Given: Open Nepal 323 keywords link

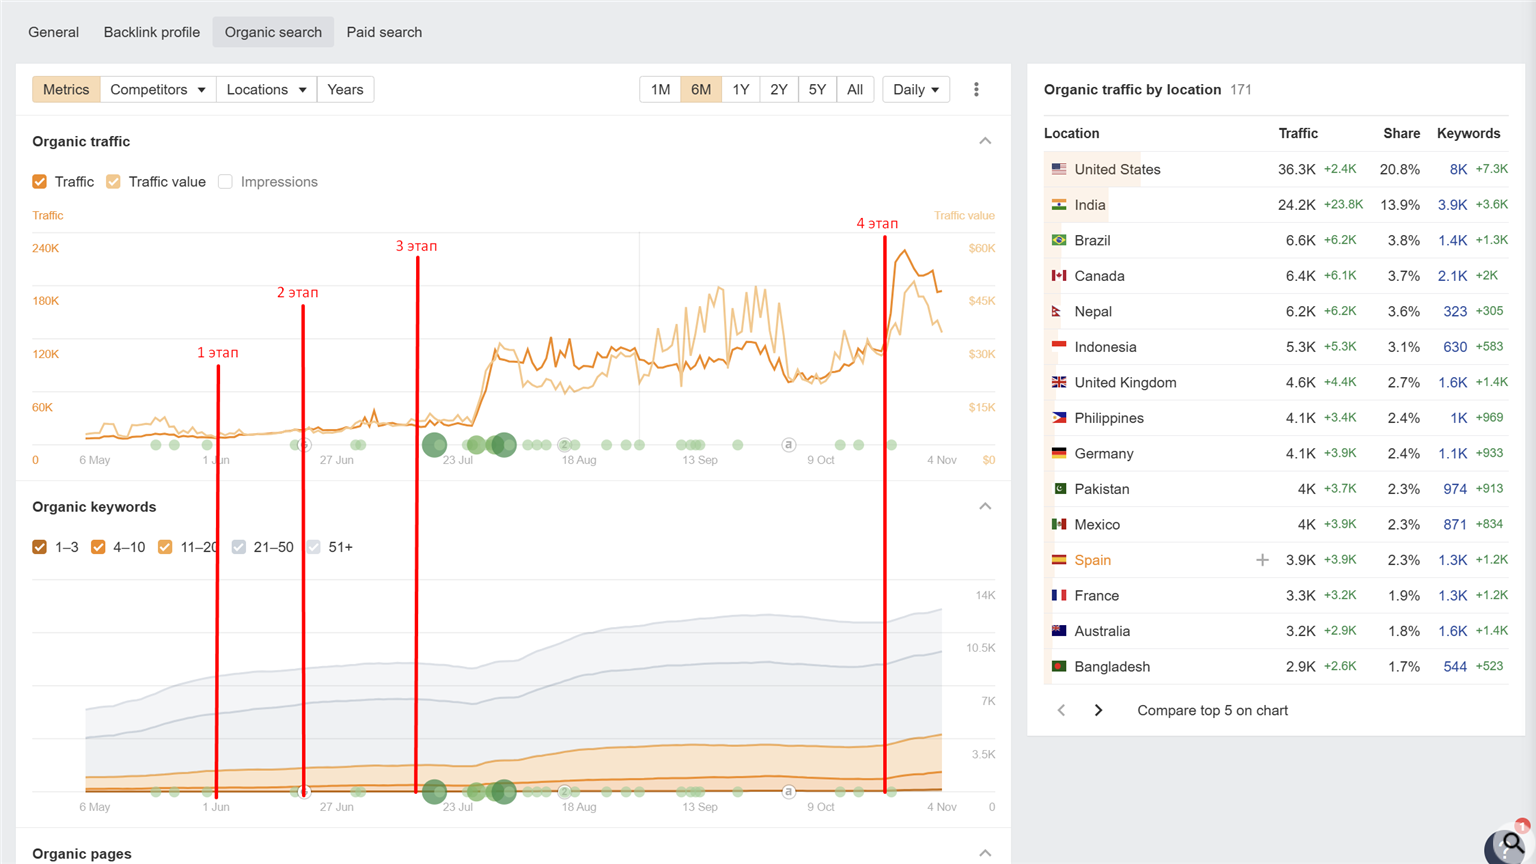Looking at the screenshot, I should click(x=1455, y=312).
